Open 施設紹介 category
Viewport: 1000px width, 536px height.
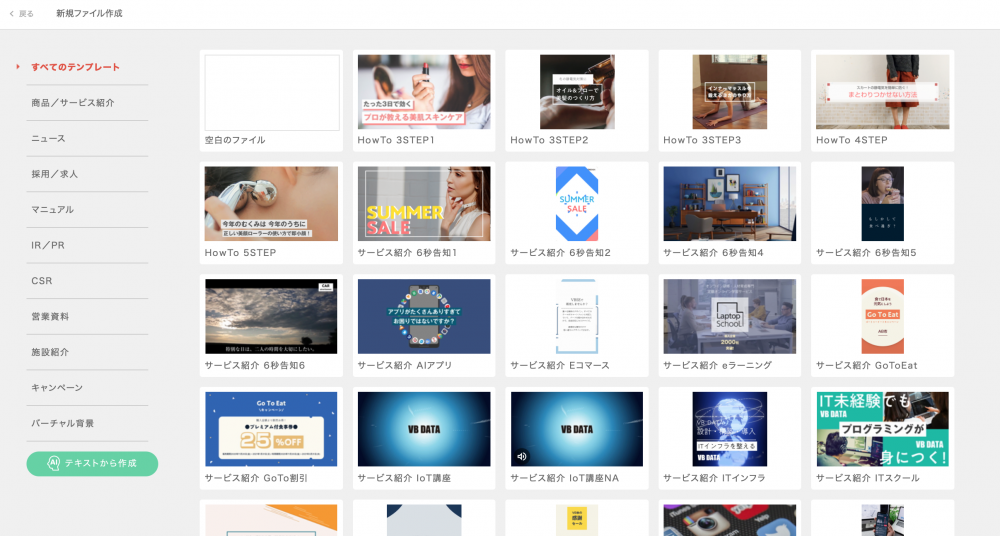50,352
